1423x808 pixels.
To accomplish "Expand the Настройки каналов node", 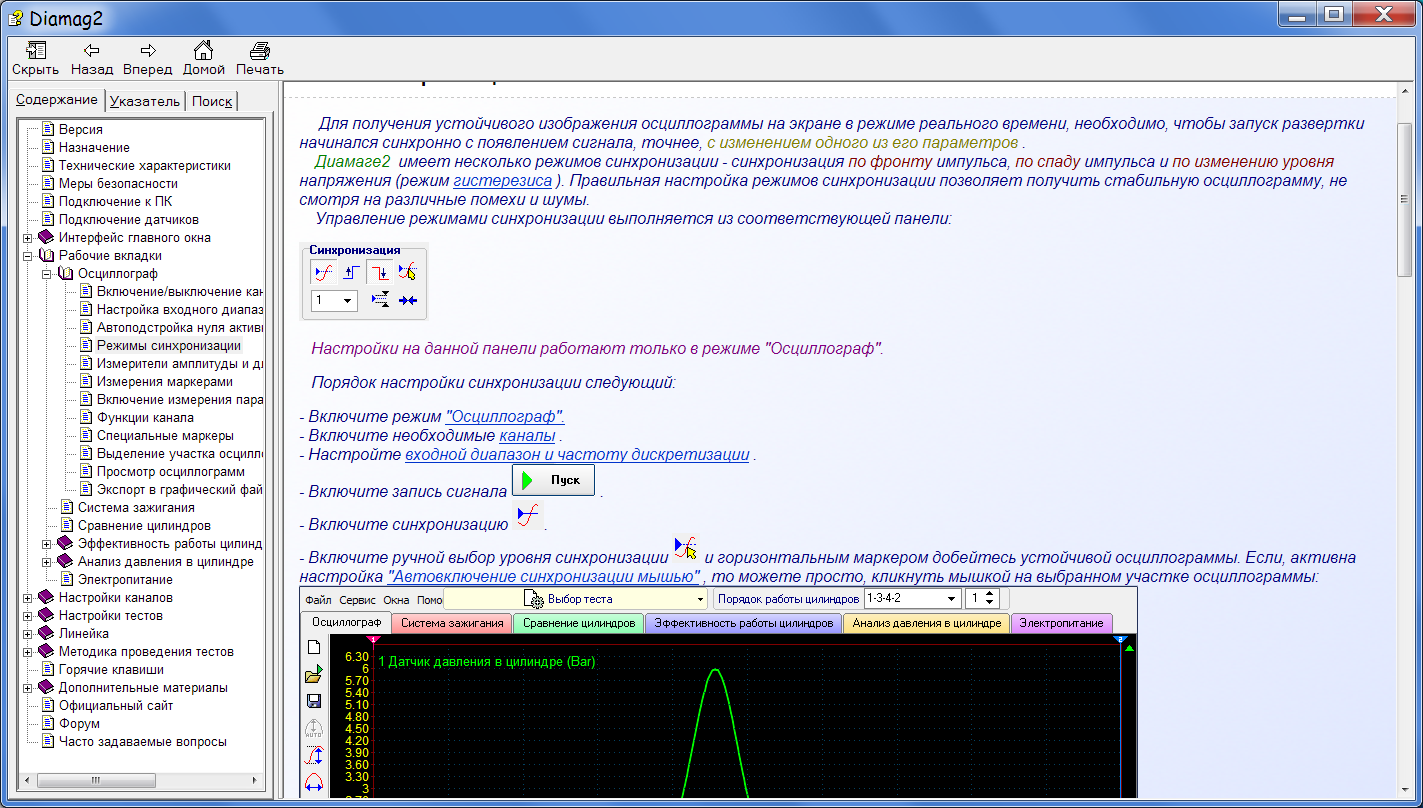I will (28, 598).
